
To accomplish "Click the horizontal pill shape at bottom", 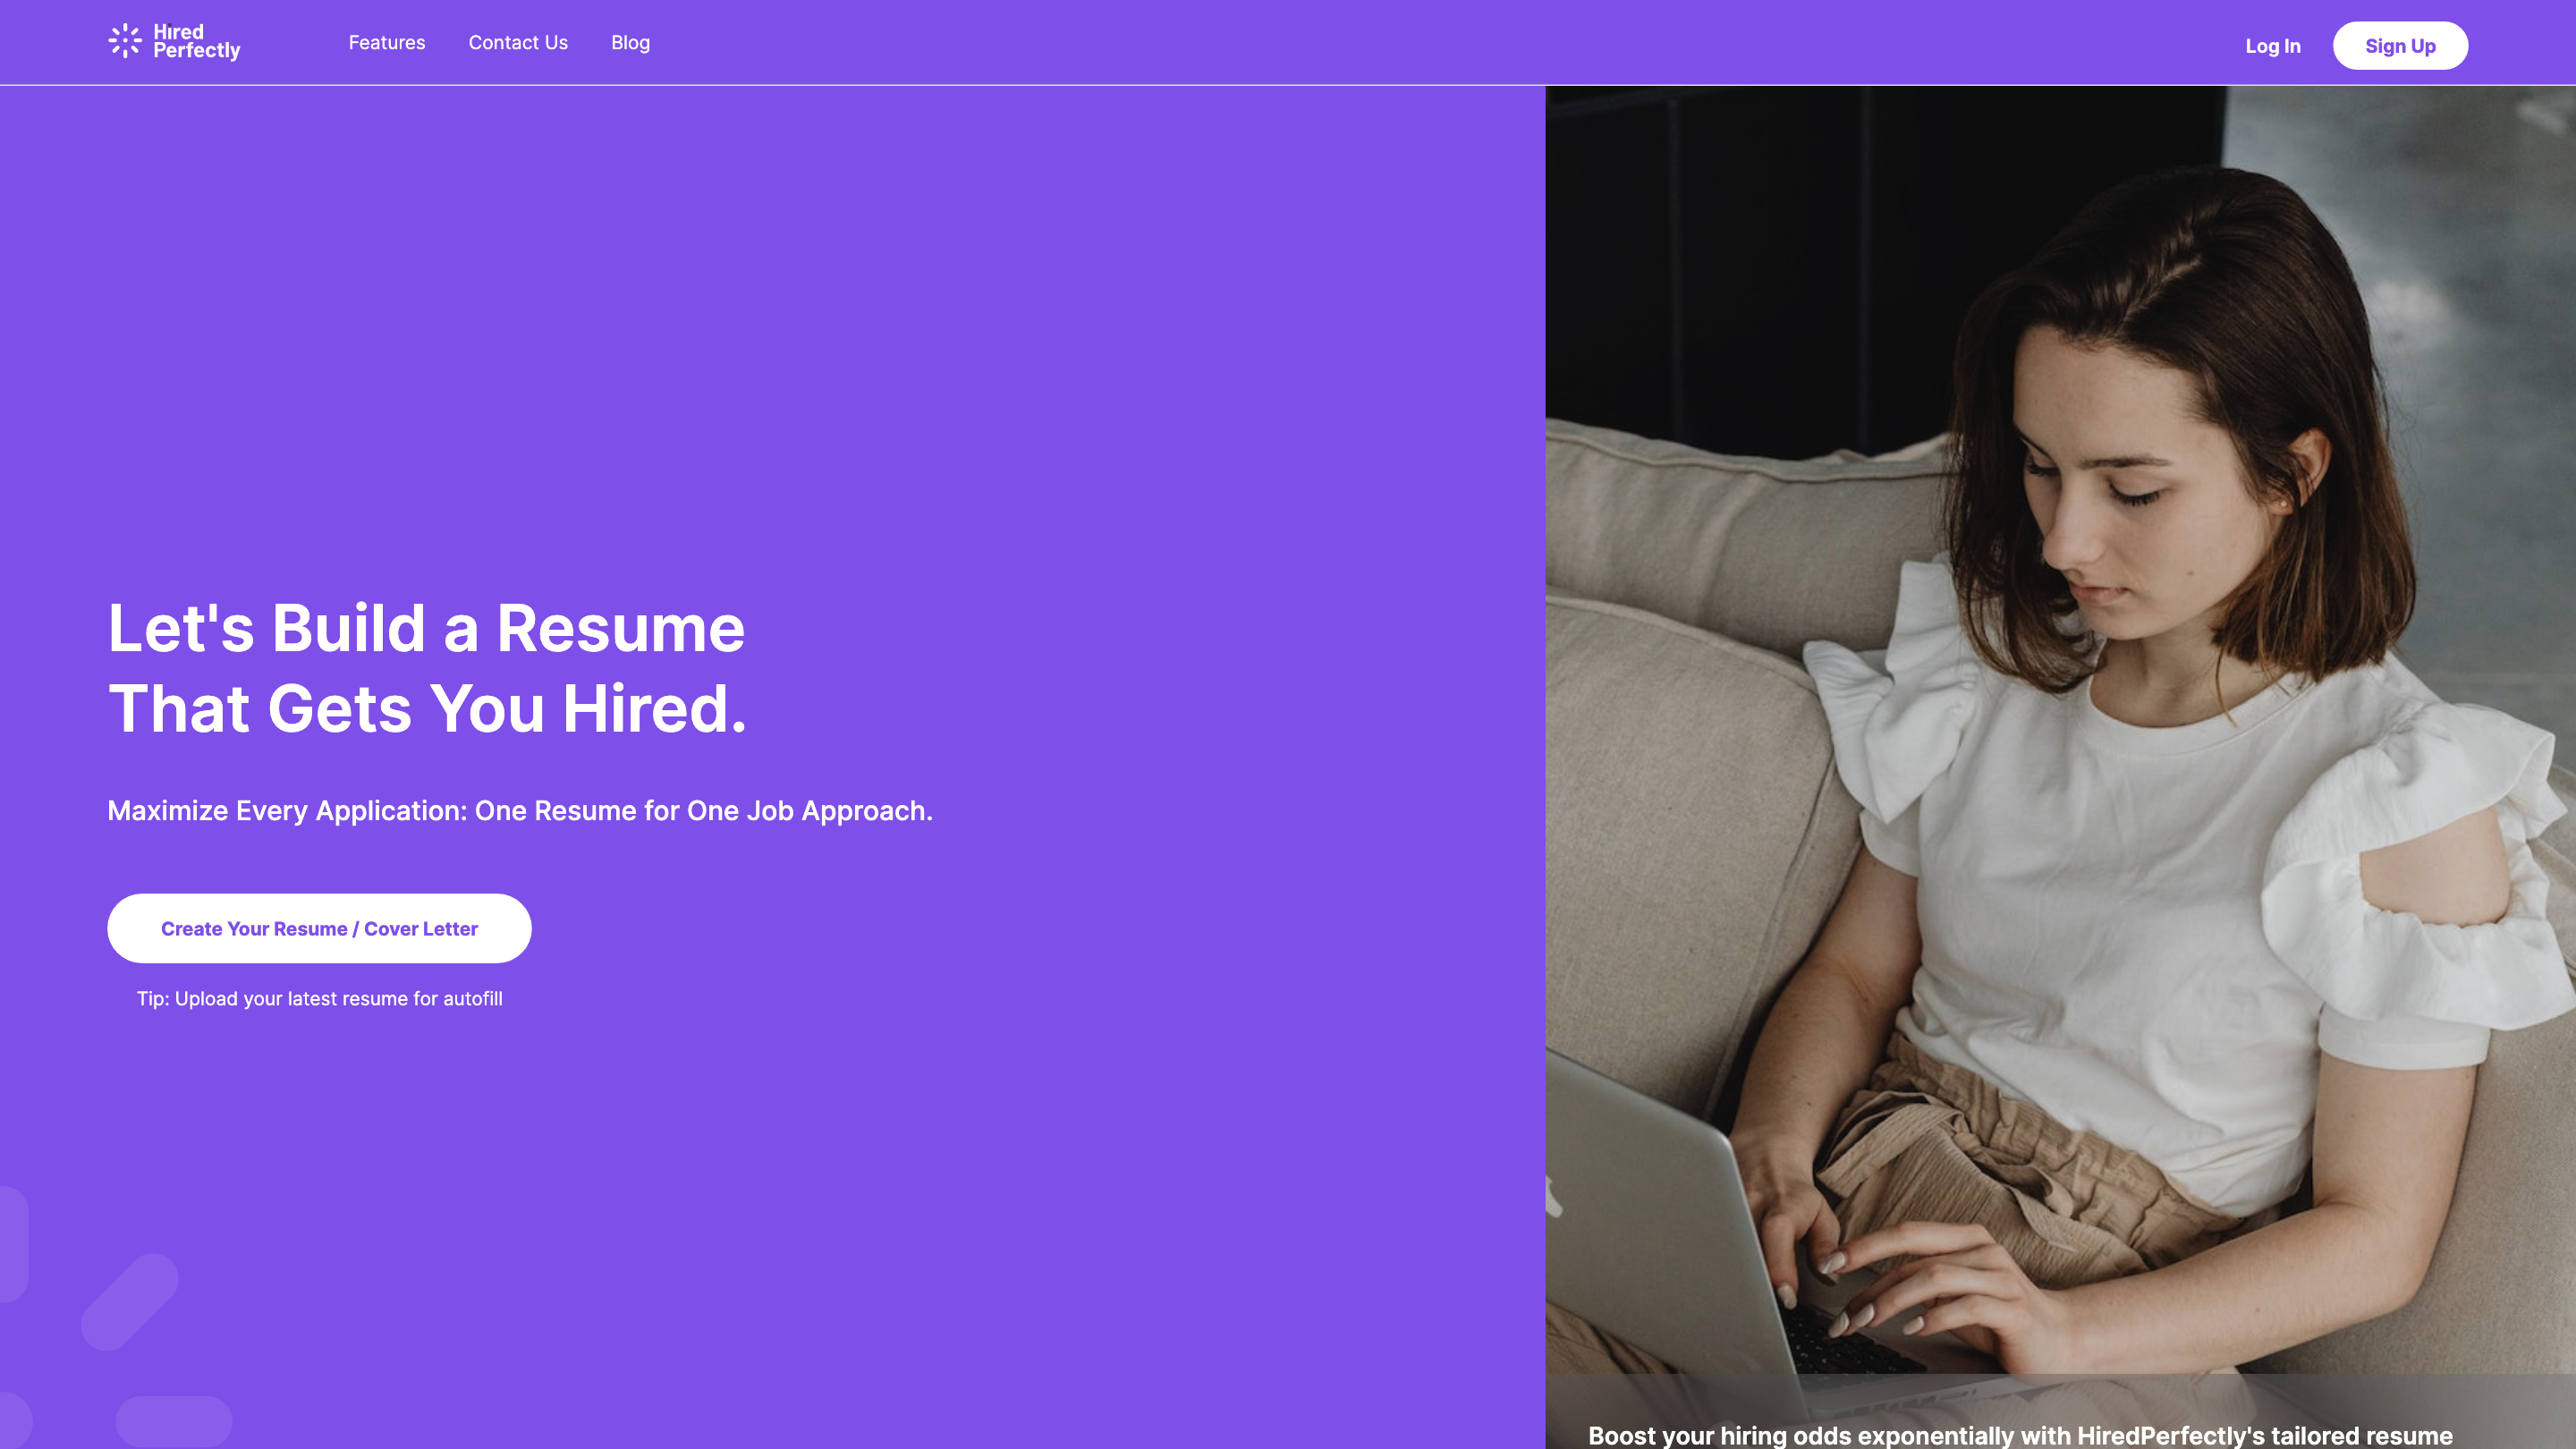I will pos(174,1420).
